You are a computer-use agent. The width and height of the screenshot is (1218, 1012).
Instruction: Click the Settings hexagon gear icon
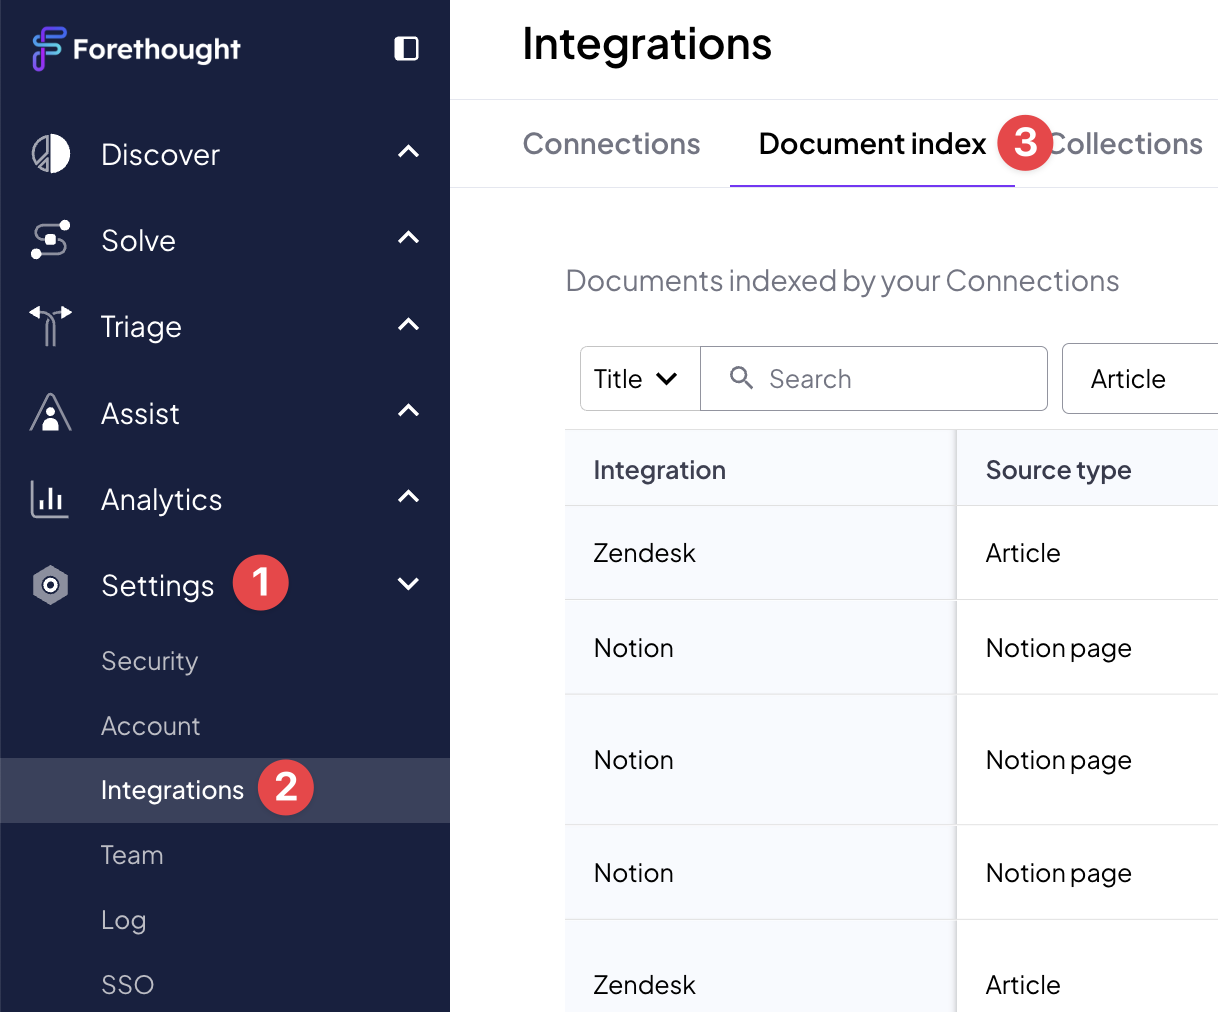(x=51, y=585)
